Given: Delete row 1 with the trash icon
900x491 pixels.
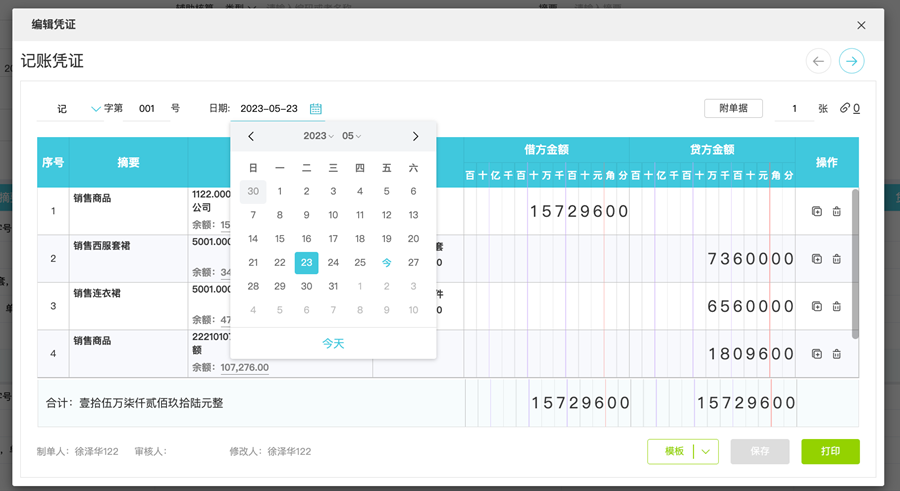Looking at the screenshot, I should click(x=837, y=211).
